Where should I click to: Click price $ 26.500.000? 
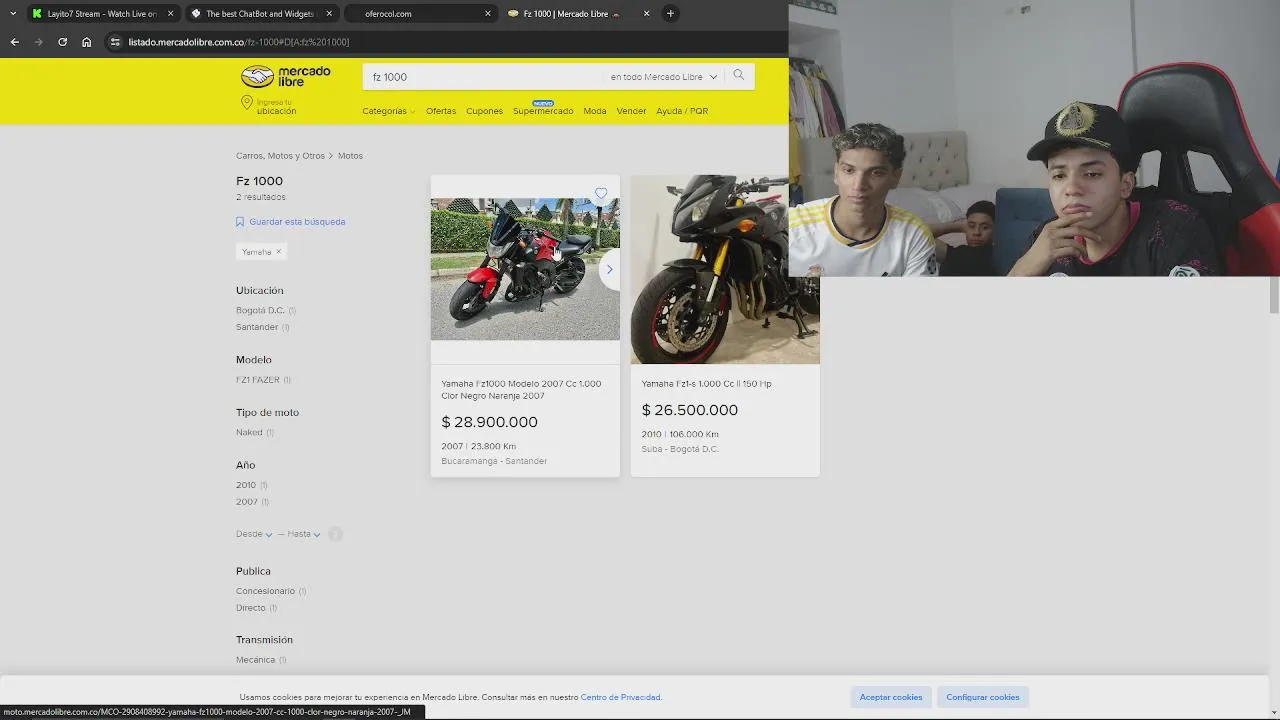(690, 410)
